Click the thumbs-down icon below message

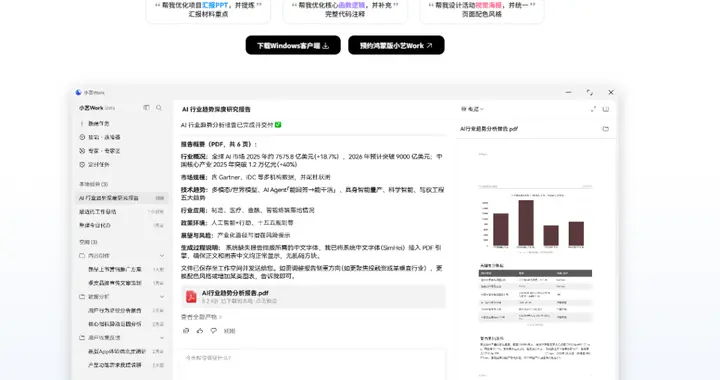pyautogui.click(x=214, y=330)
